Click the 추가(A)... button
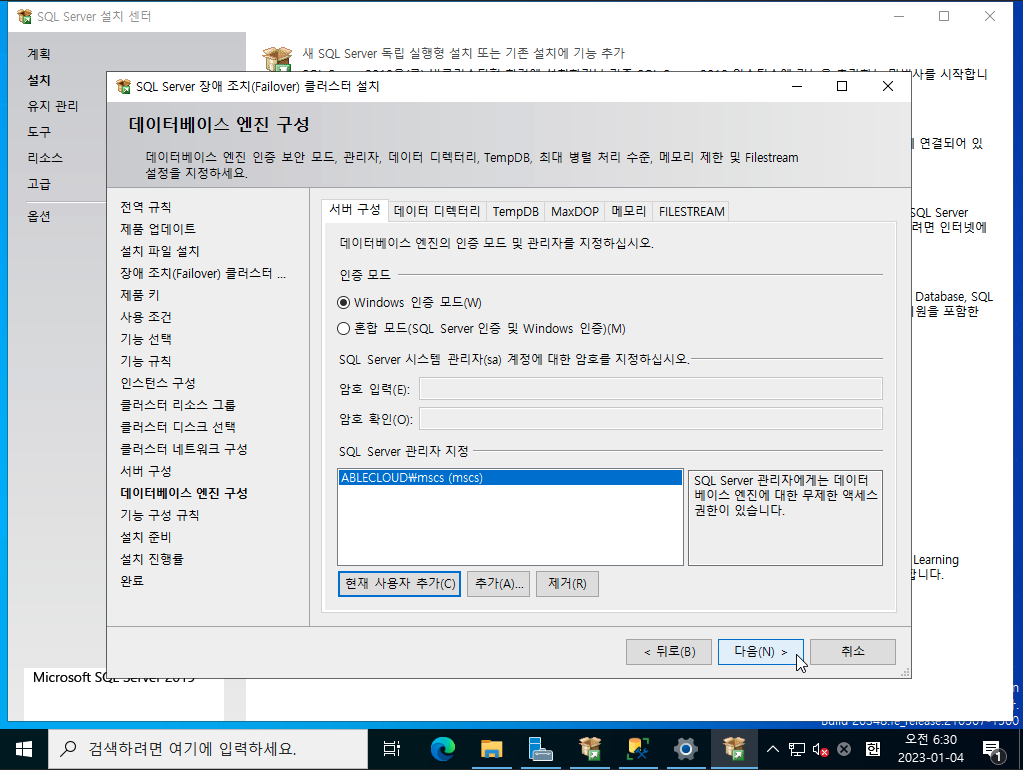The width and height of the screenshot is (1023, 770). pos(499,583)
